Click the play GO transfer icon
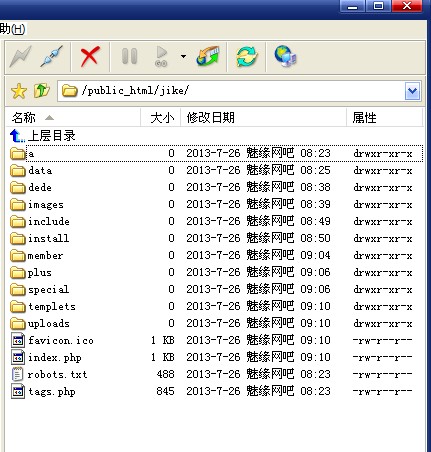This screenshot has width=431, height=452. tap(162, 56)
